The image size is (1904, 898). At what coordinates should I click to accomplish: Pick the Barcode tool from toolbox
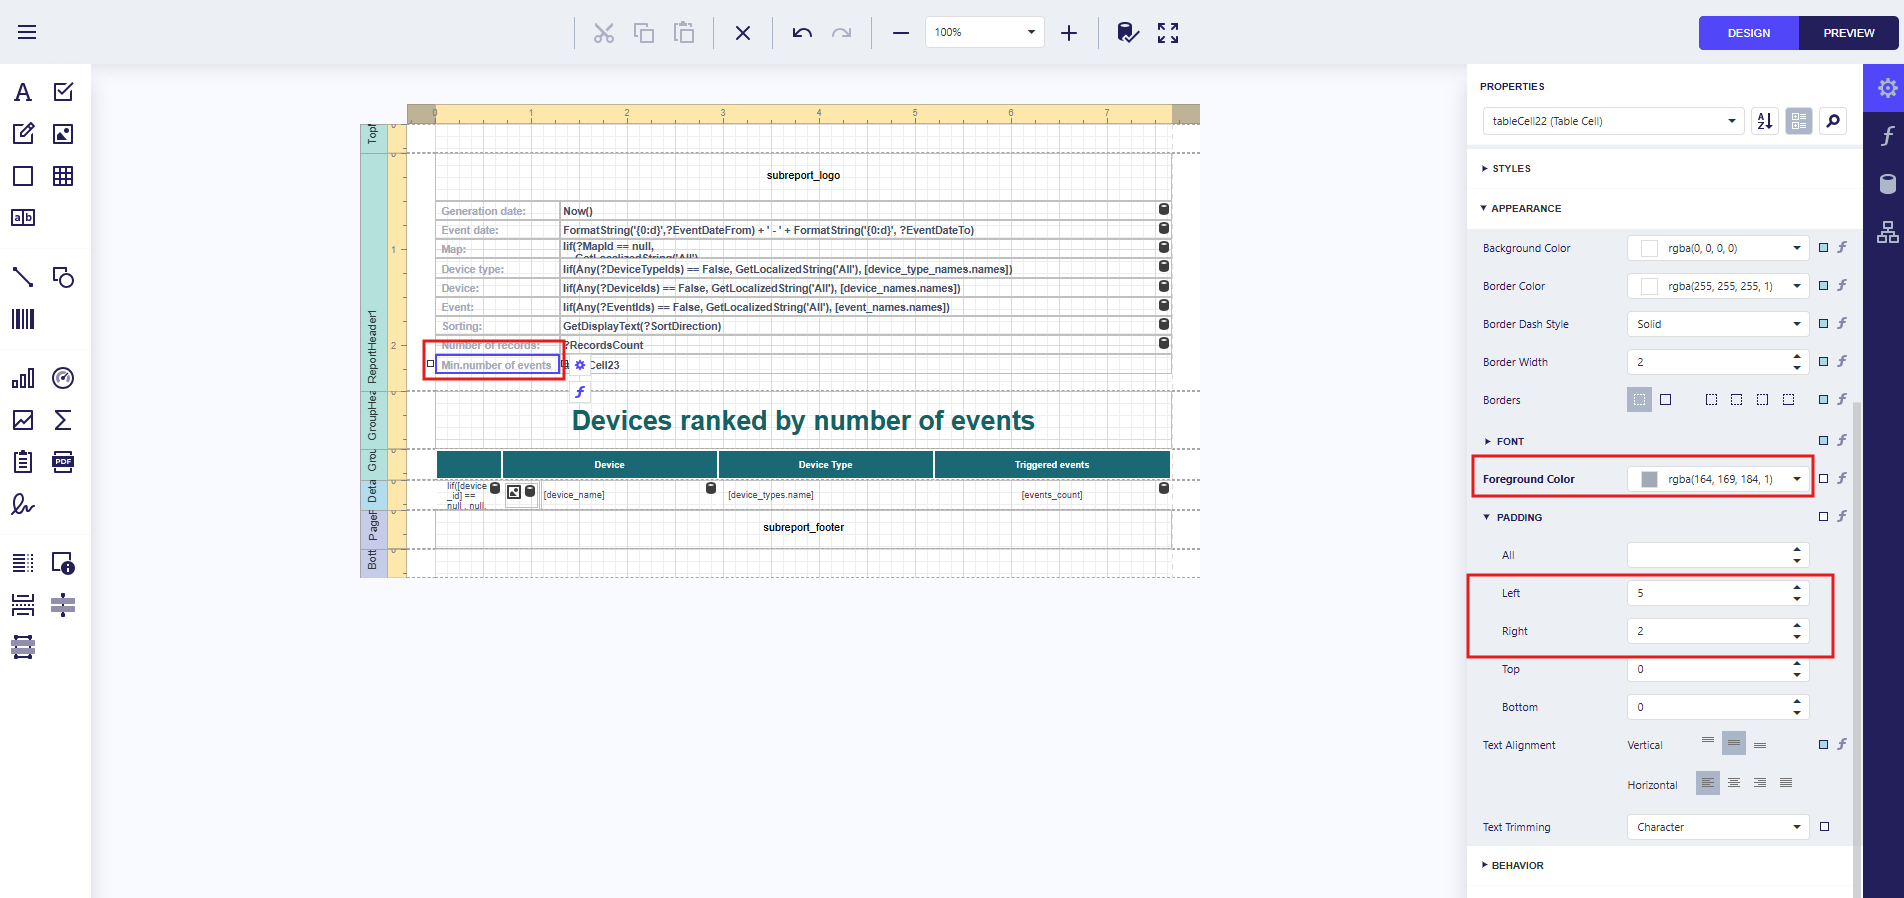(23, 319)
